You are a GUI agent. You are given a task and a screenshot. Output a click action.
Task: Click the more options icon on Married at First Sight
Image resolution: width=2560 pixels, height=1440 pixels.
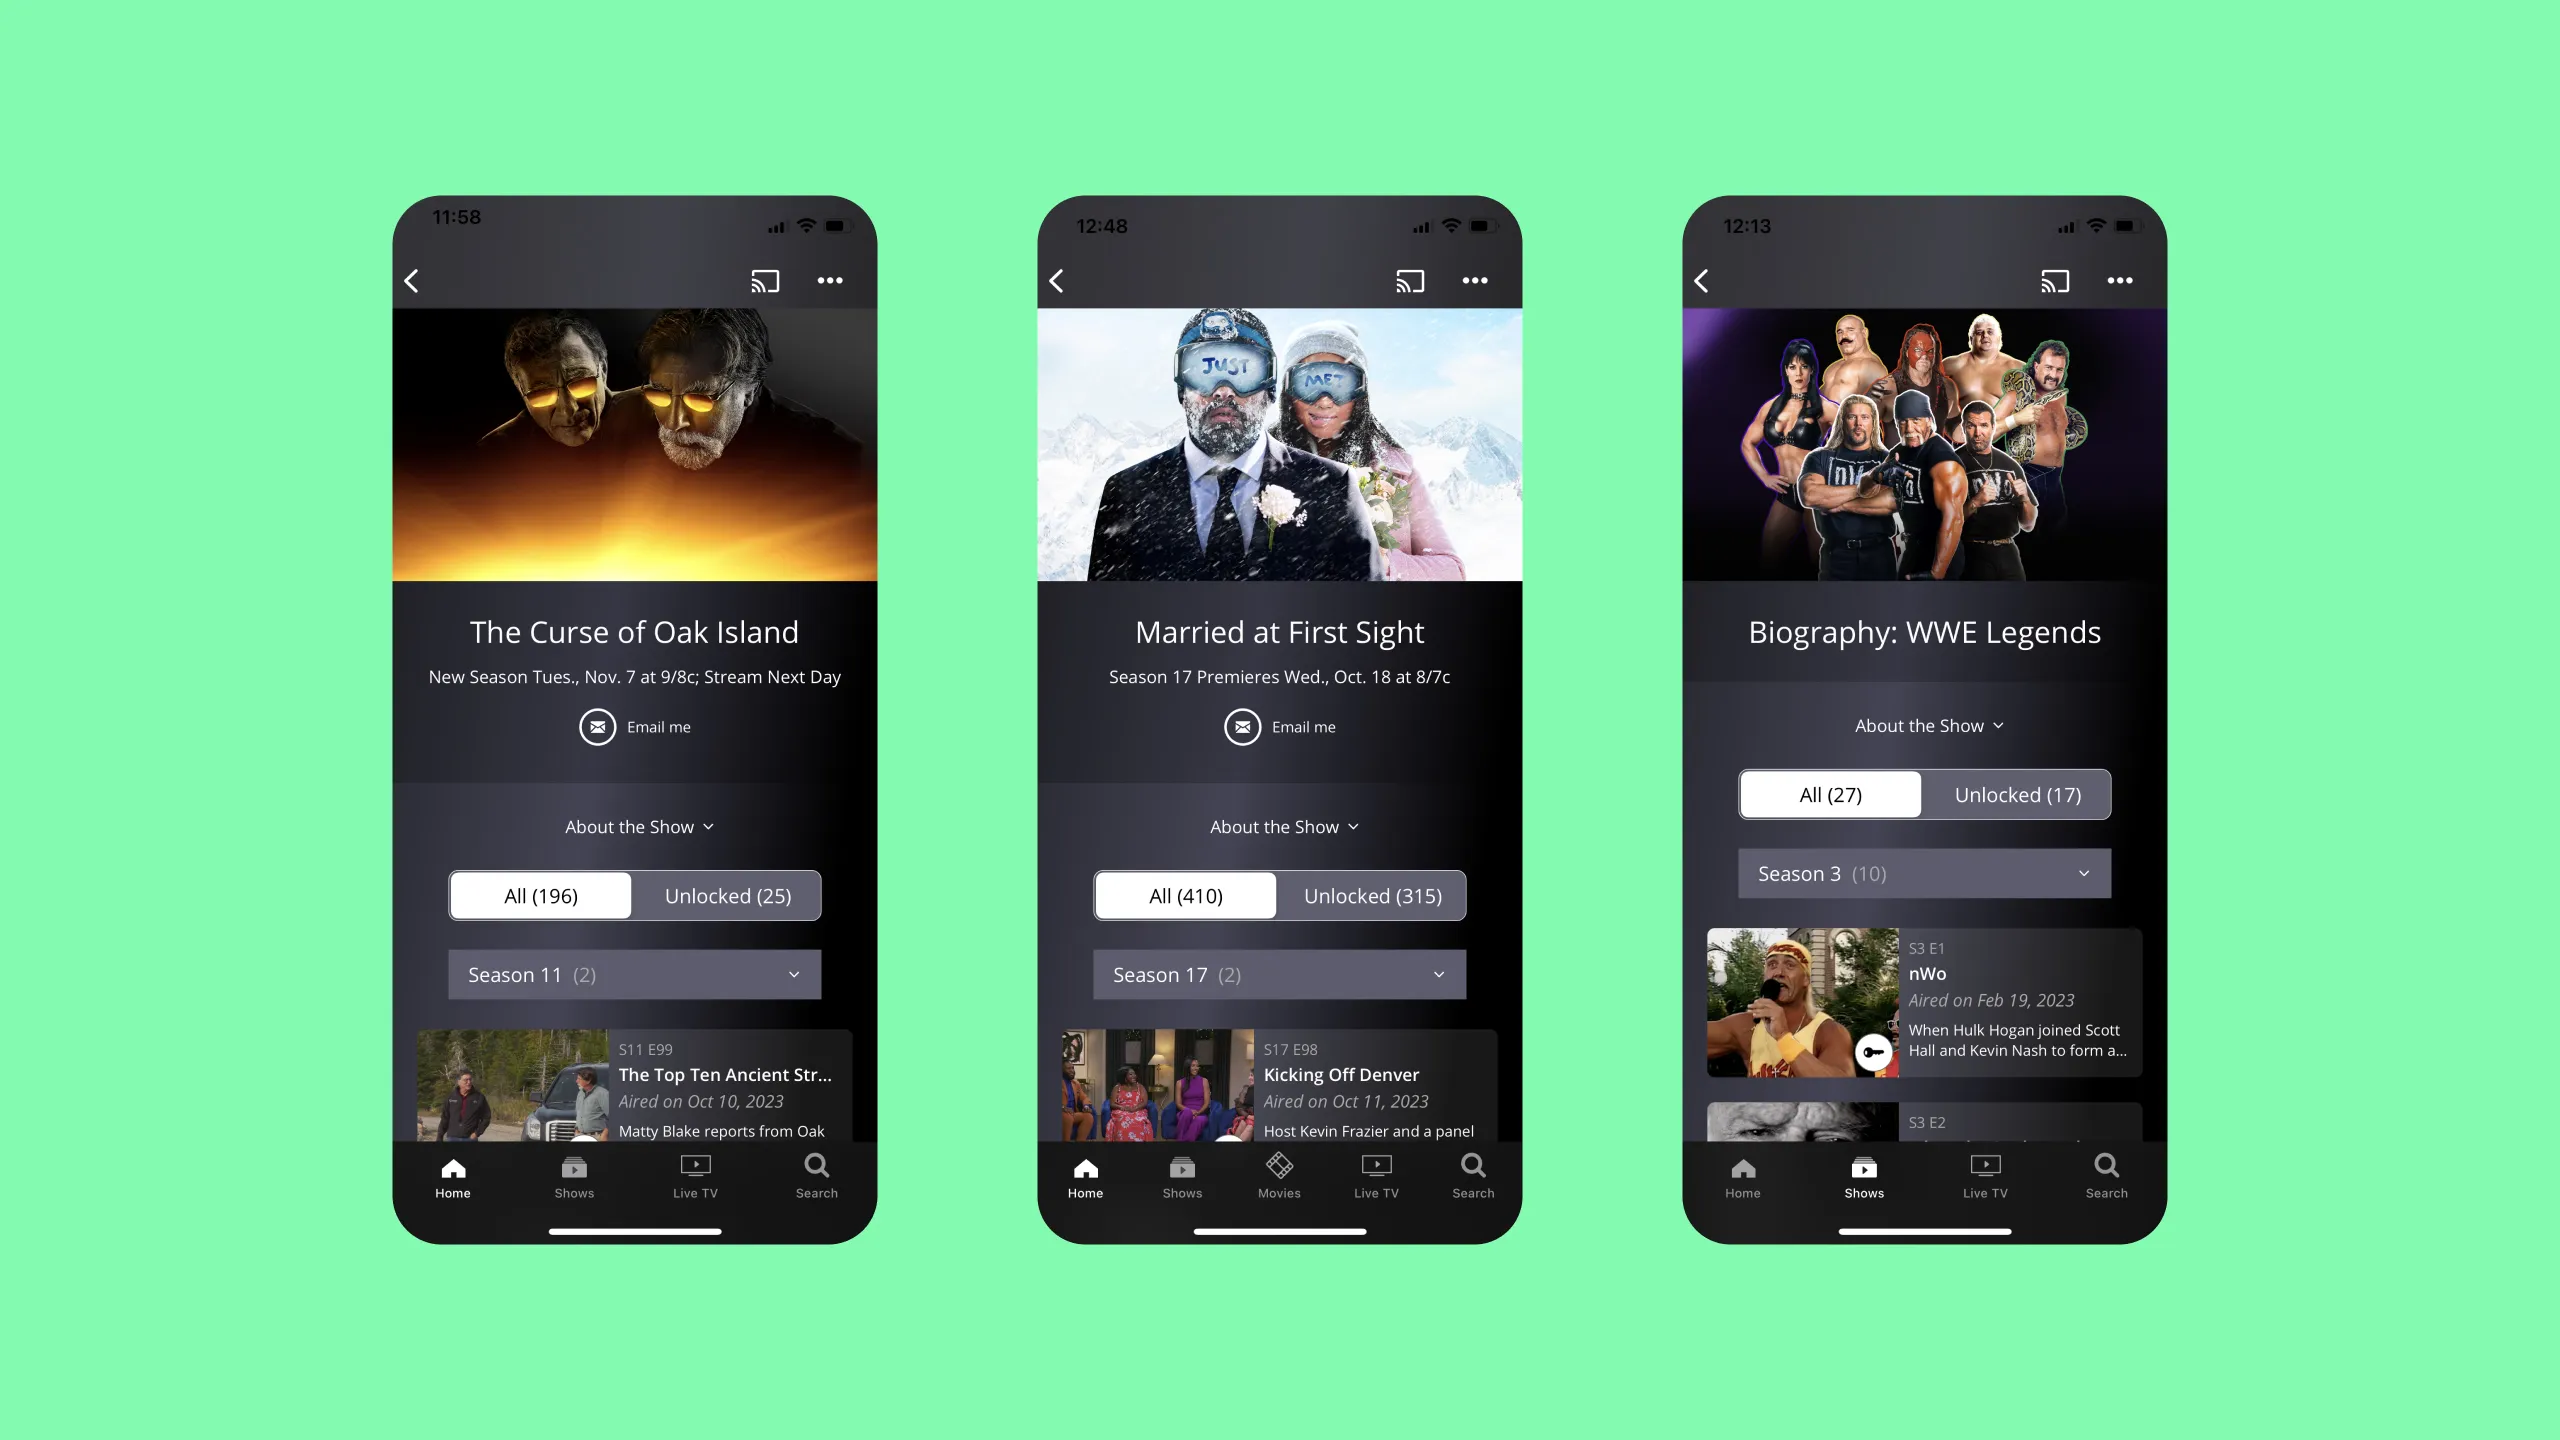(x=1475, y=280)
